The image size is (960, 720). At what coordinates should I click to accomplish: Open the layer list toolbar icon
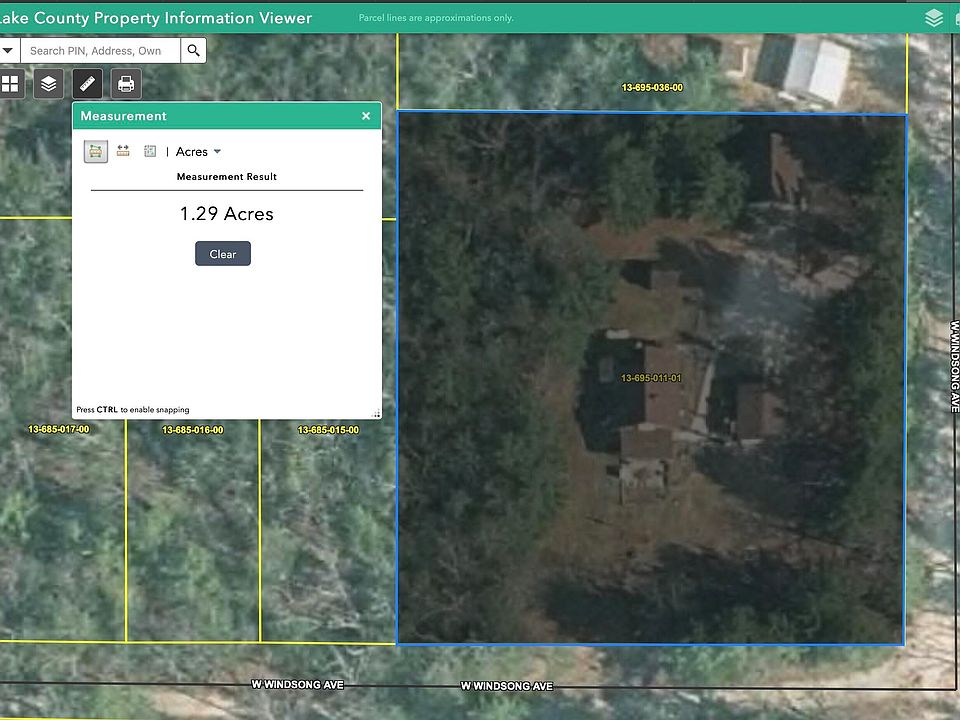49,84
